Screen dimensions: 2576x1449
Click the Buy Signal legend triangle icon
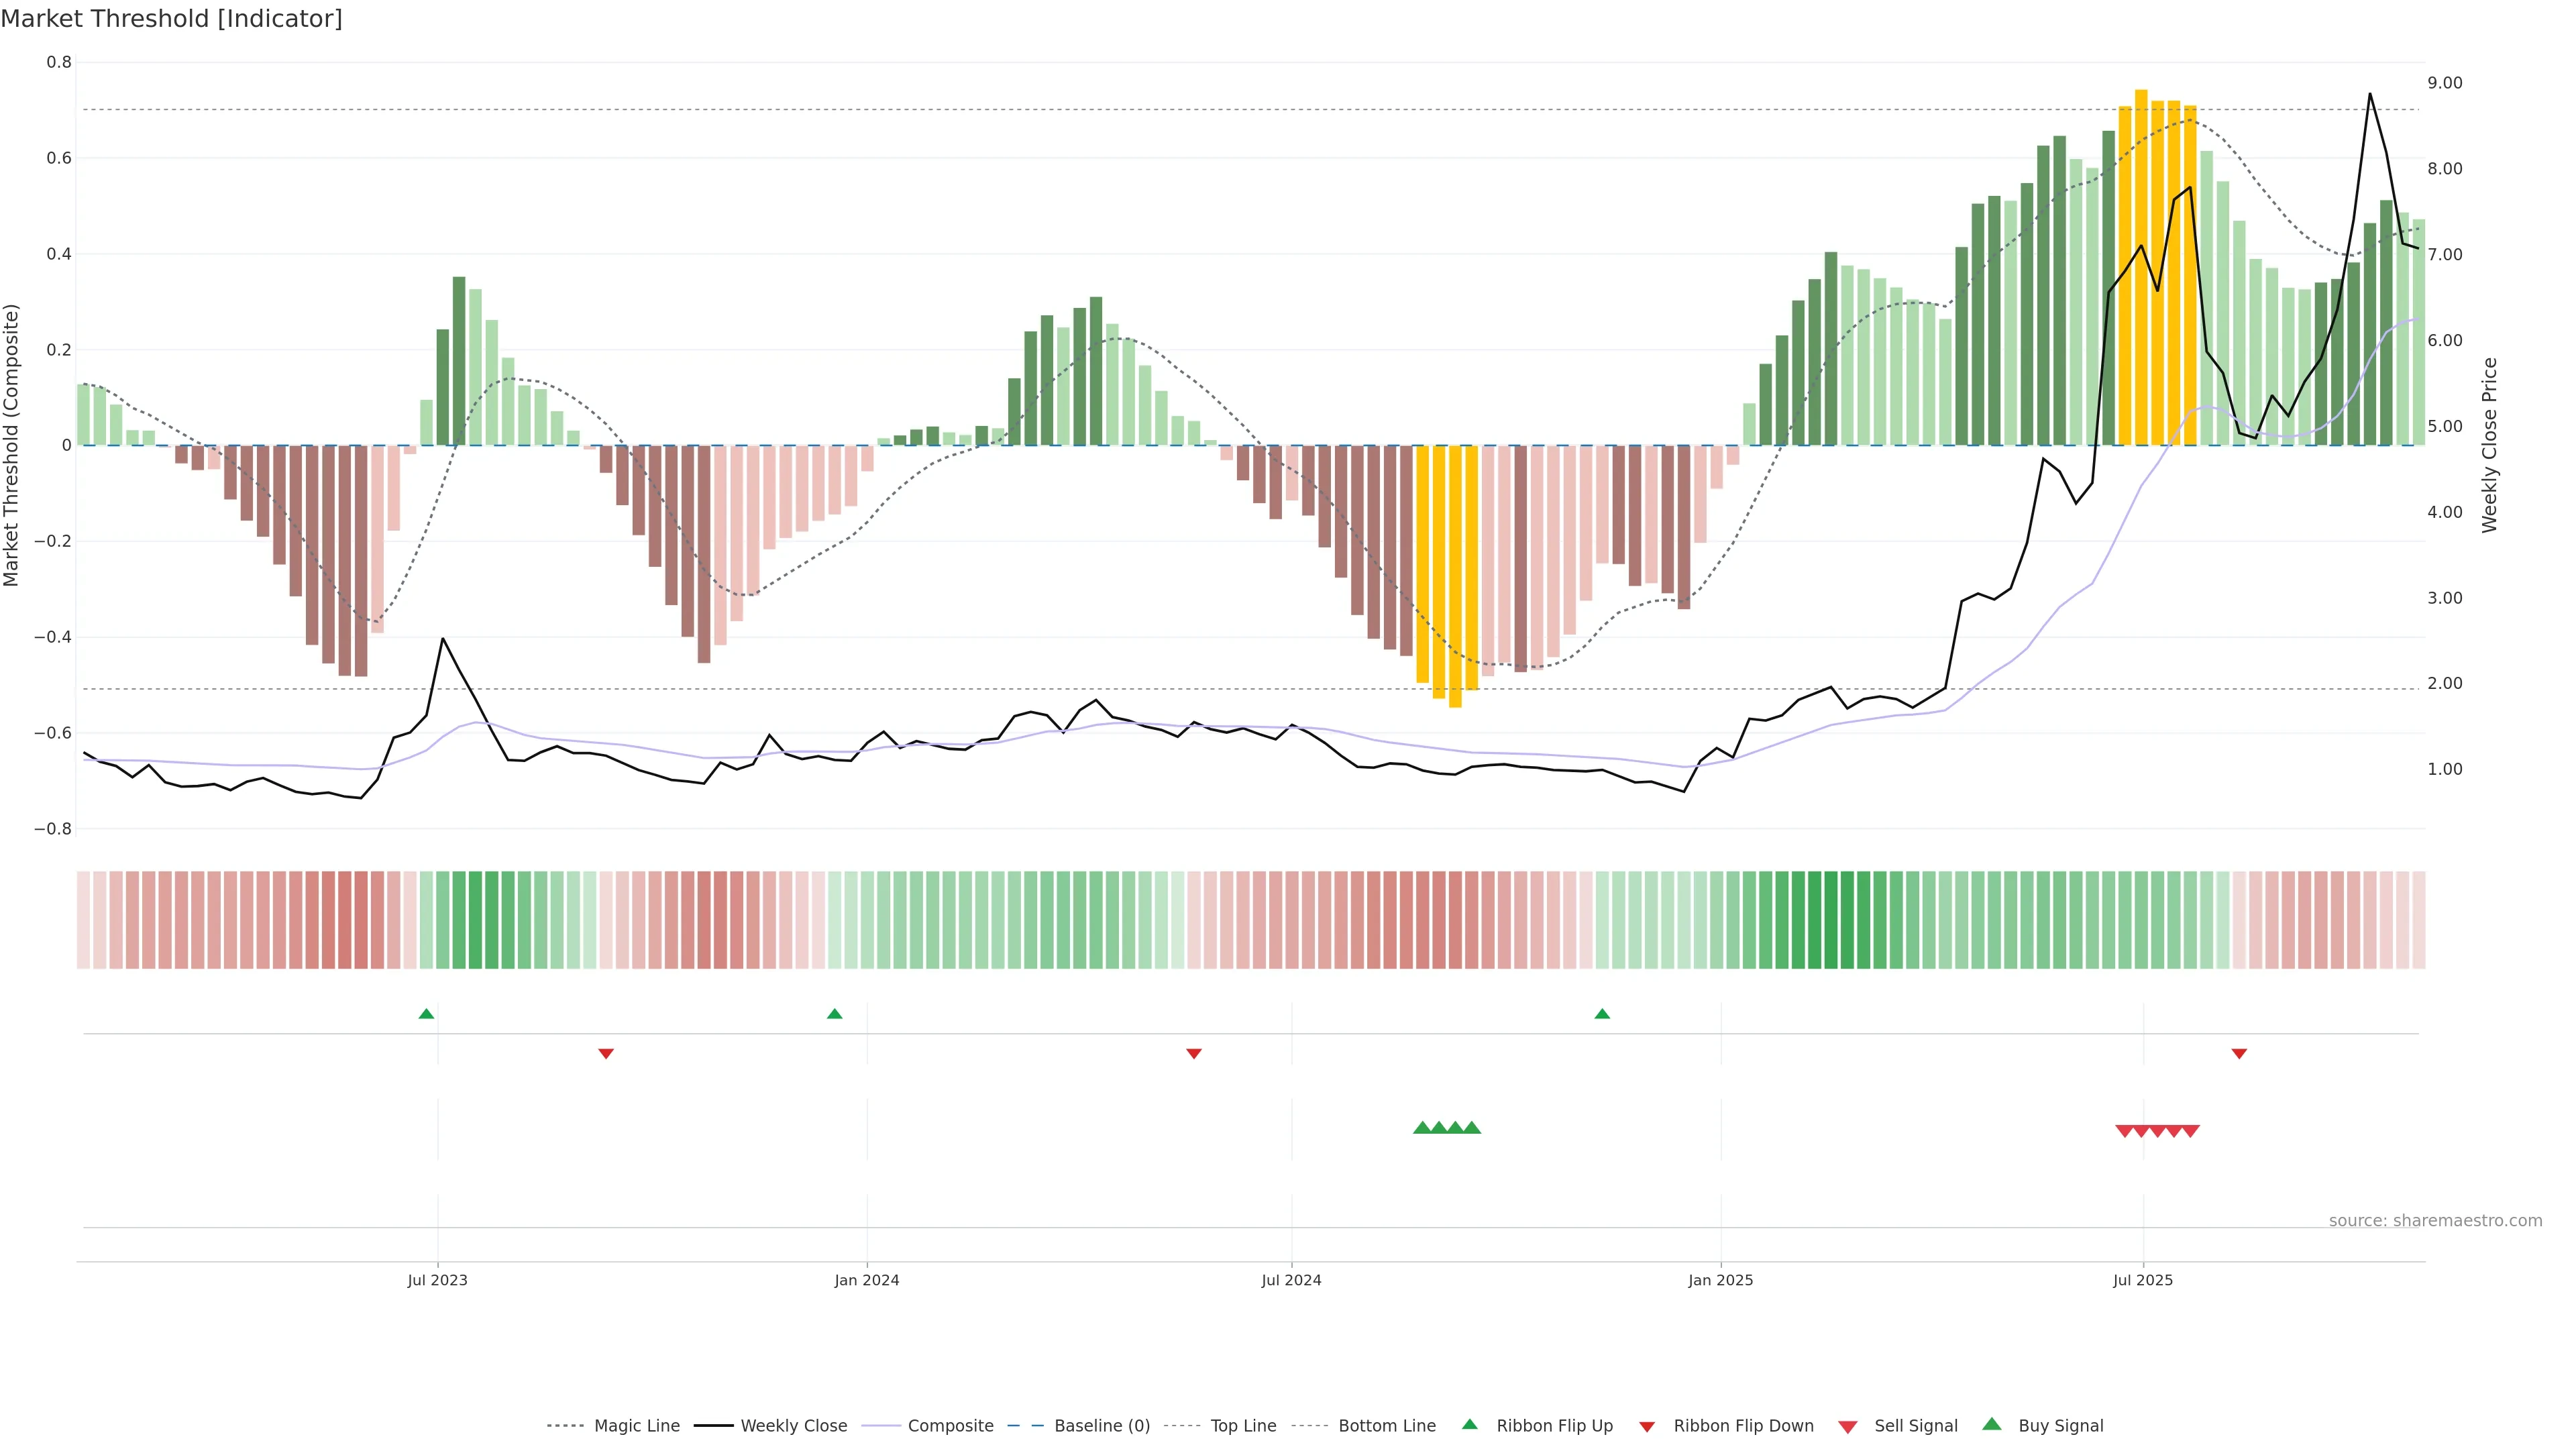(1991, 1424)
